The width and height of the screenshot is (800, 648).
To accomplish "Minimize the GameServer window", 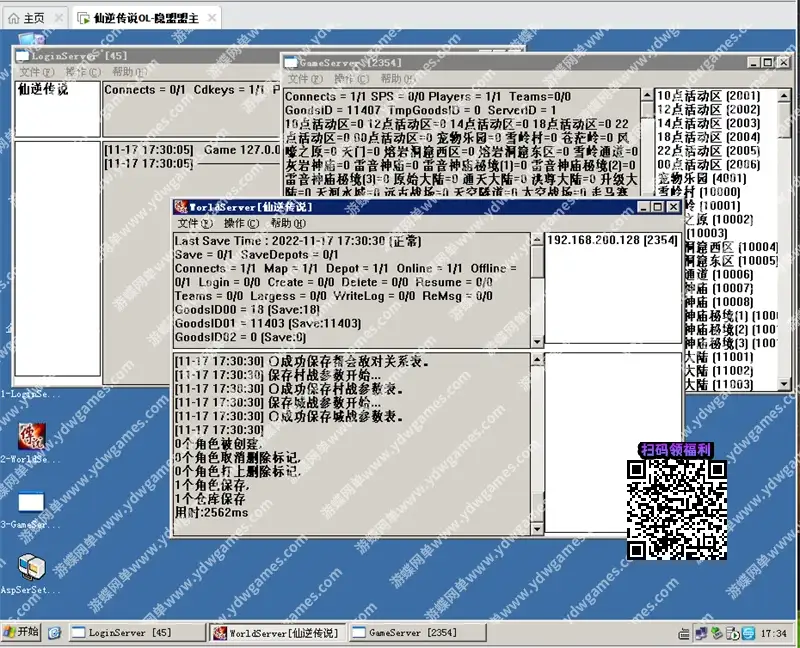I will [754, 62].
